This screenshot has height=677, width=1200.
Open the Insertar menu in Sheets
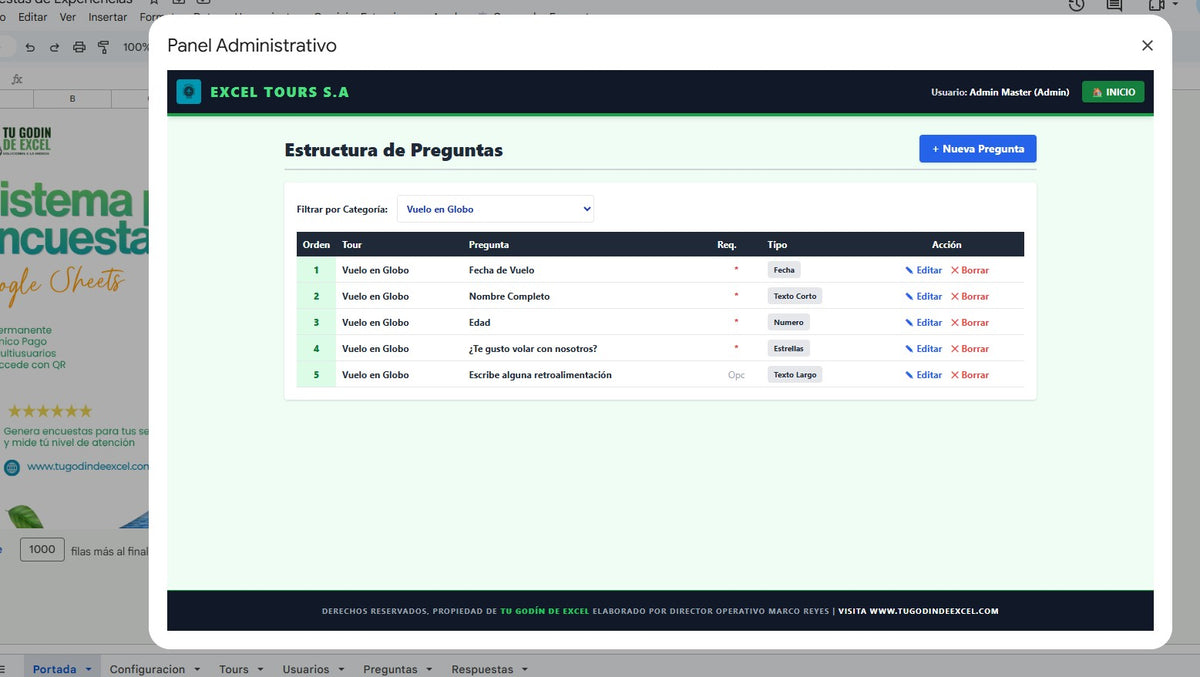108,17
